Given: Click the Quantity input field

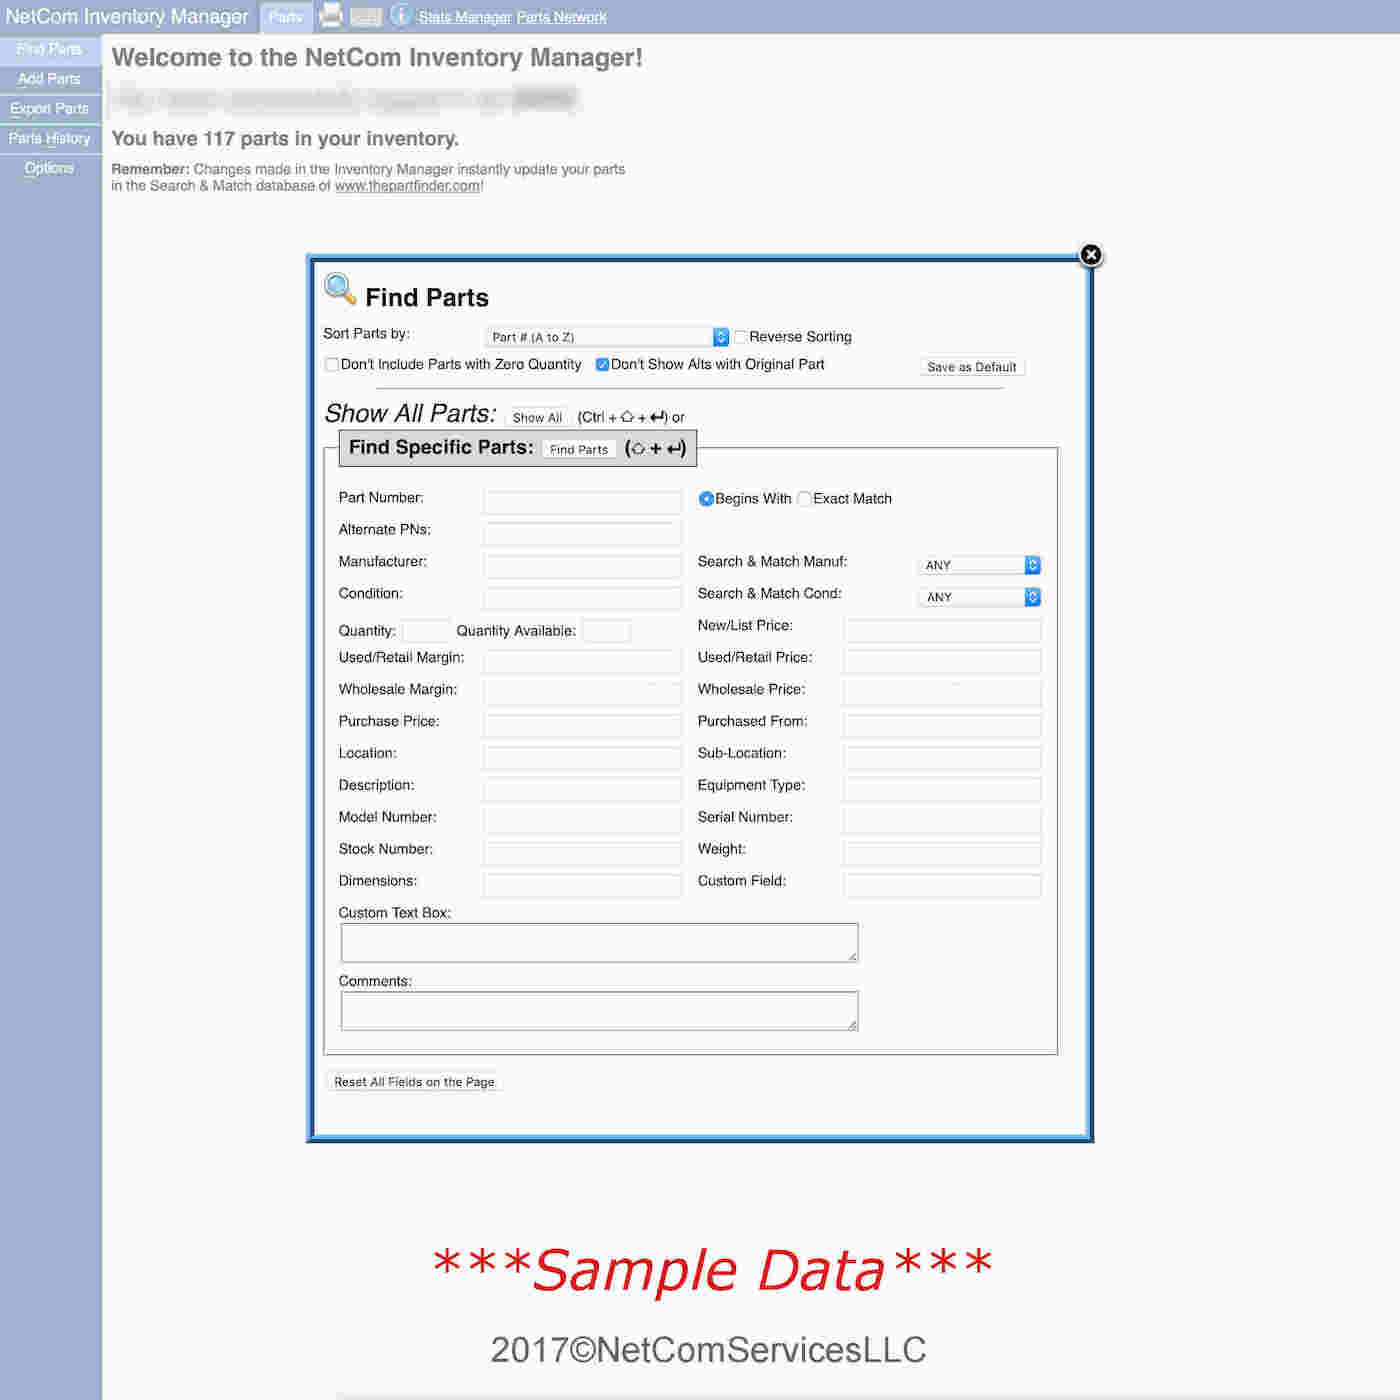Looking at the screenshot, I should (426, 631).
